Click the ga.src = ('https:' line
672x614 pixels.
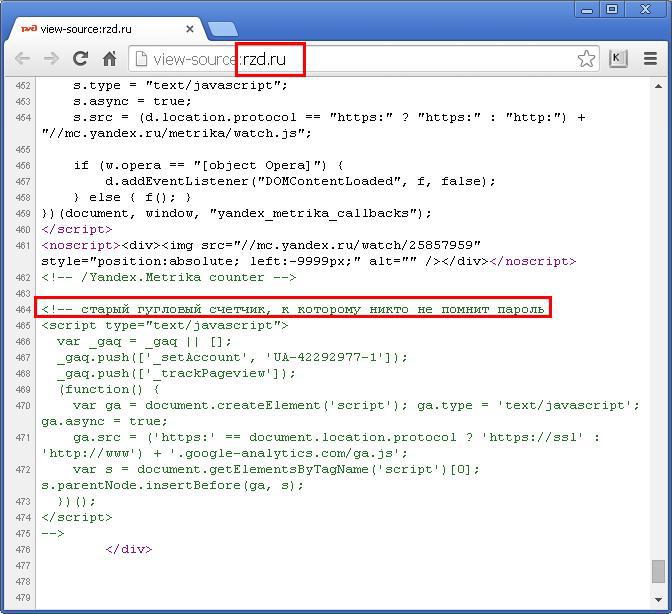pyautogui.click(x=336, y=437)
